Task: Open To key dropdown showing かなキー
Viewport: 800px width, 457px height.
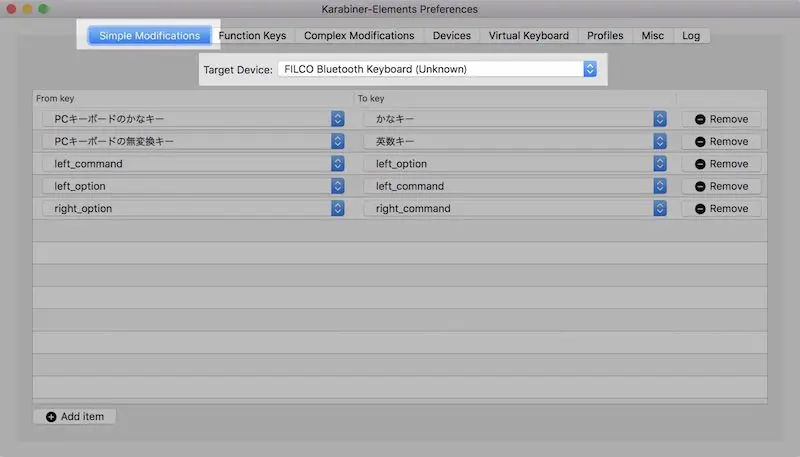Action: (515, 119)
